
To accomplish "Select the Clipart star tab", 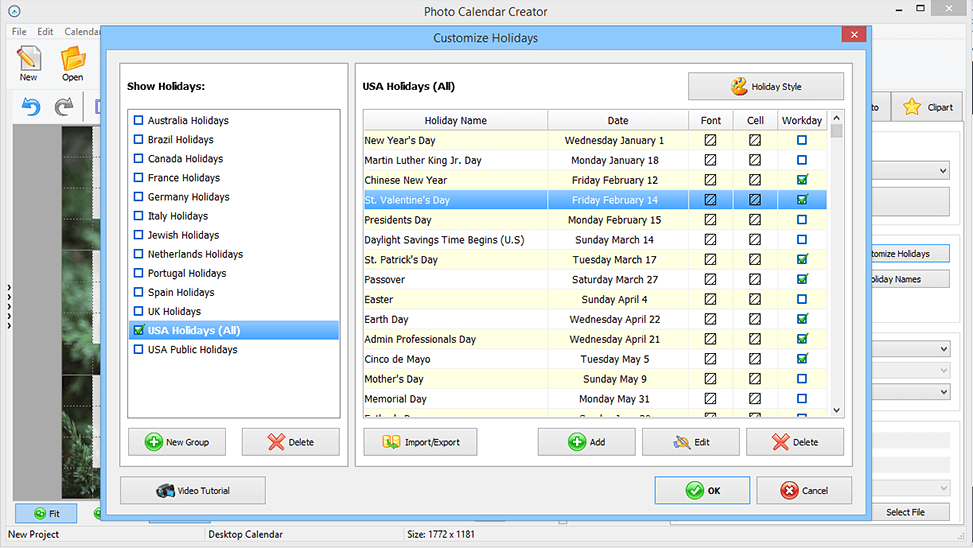I will 927,107.
